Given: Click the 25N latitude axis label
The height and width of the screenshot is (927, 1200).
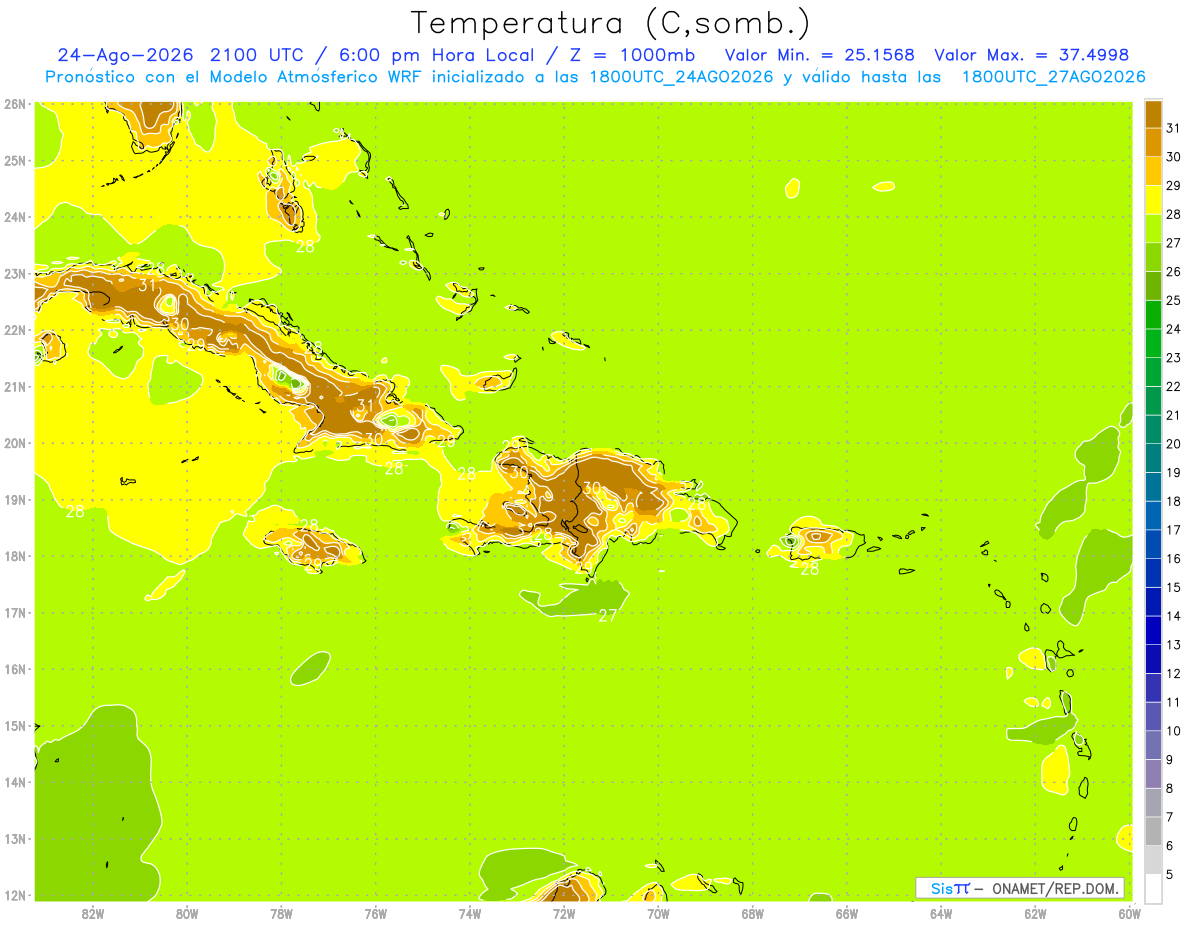Looking at the screenshot, I should click(x=15, y=161).
